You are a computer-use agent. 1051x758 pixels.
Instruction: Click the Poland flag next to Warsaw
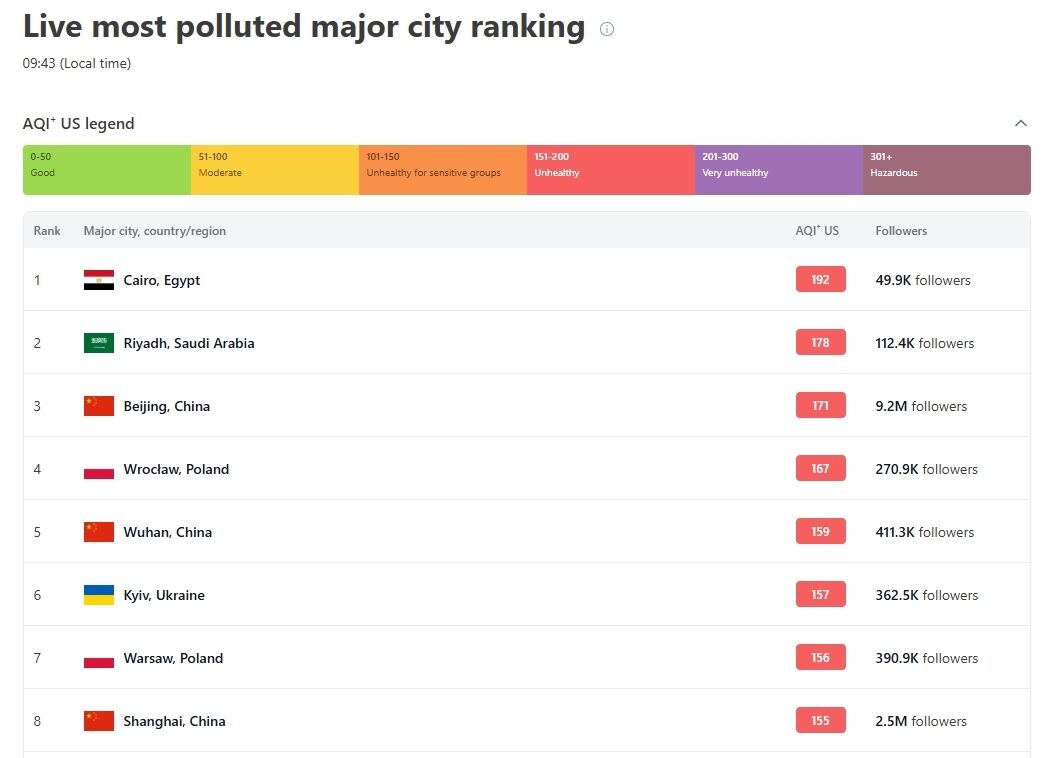pos(98,658)
